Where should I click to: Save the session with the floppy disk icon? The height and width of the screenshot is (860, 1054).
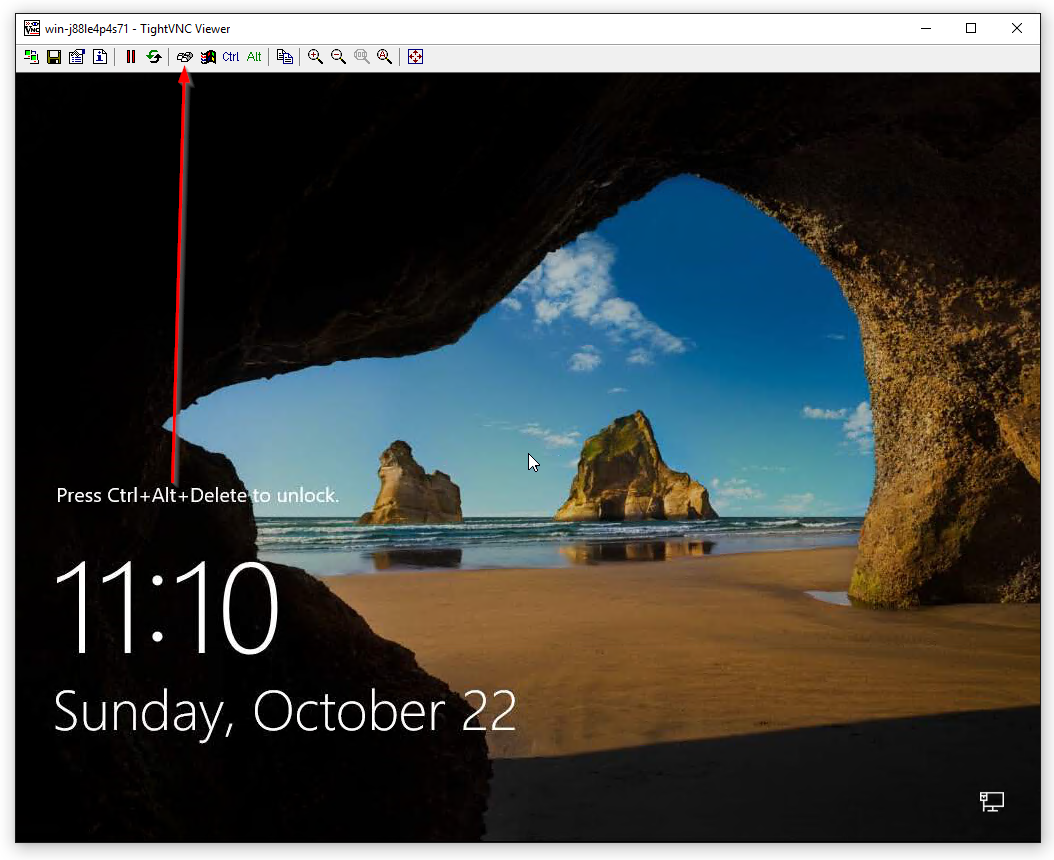(54, 56)
